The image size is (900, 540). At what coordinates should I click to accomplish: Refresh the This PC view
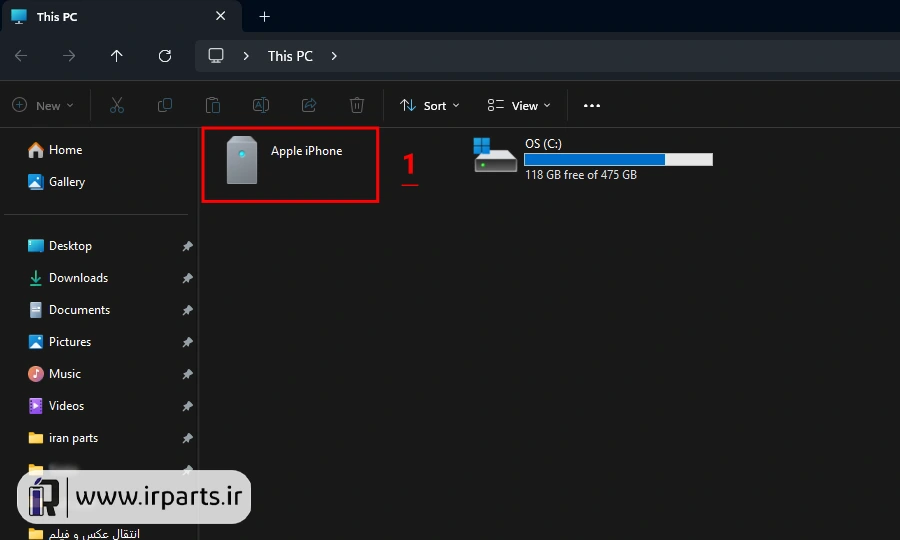tap(165, 56)
